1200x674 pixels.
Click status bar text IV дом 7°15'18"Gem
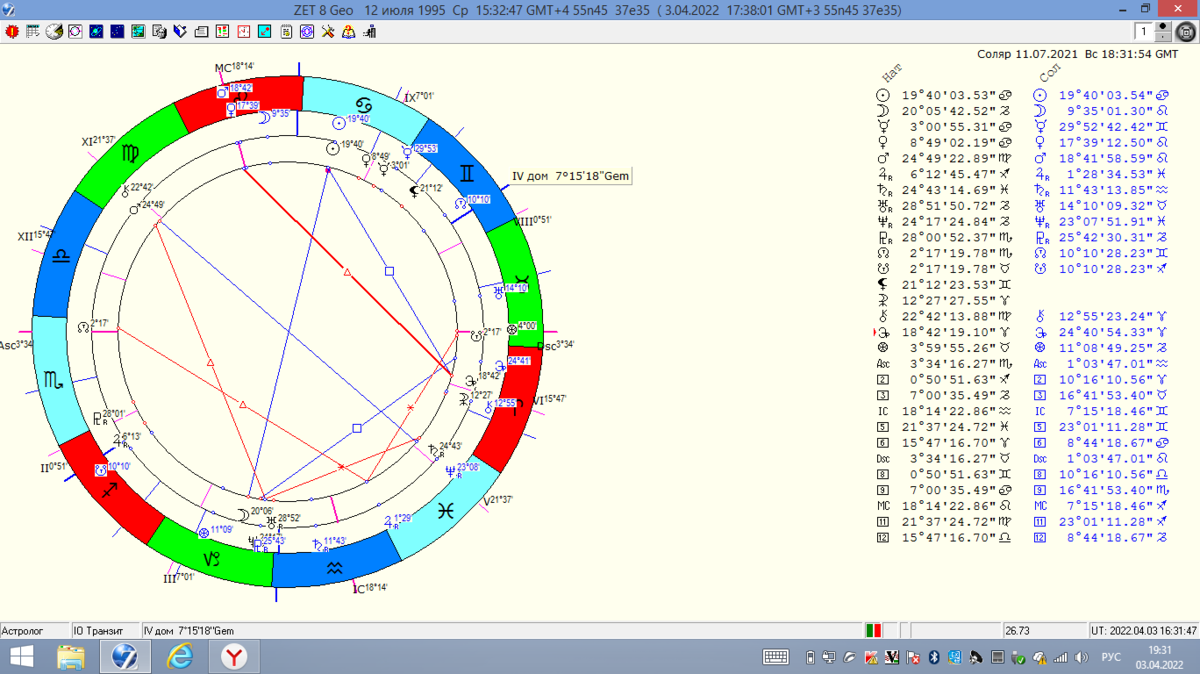pyautogui.click(x=189, y=631)
